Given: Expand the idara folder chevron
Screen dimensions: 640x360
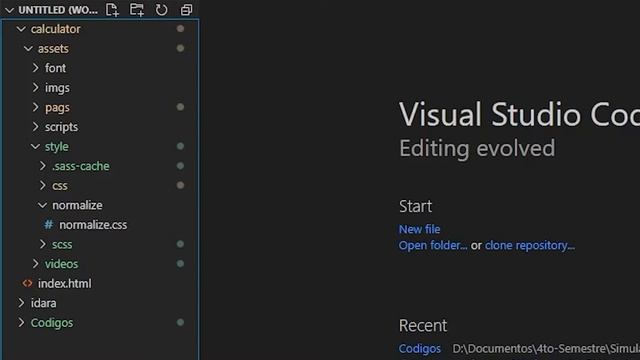Looking at the screenshot, I should coord(21,303).
